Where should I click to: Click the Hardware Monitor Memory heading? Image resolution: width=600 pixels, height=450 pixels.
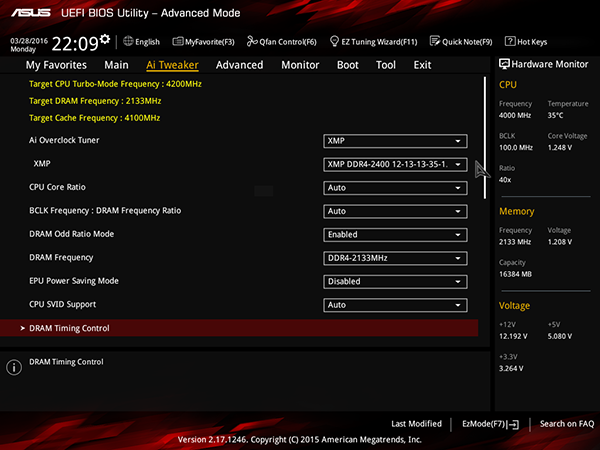click(x=517, y=211)
